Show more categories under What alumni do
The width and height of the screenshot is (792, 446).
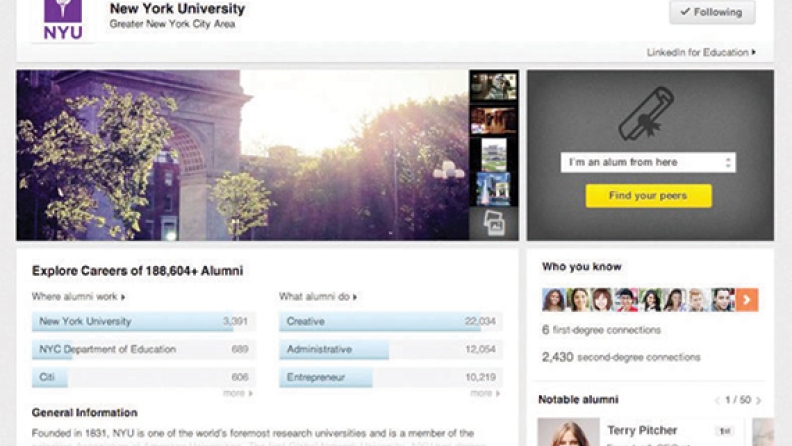click(485, 393)
